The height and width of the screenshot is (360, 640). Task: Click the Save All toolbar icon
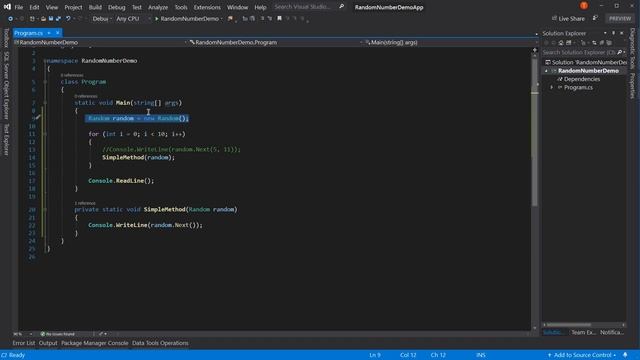58,19
